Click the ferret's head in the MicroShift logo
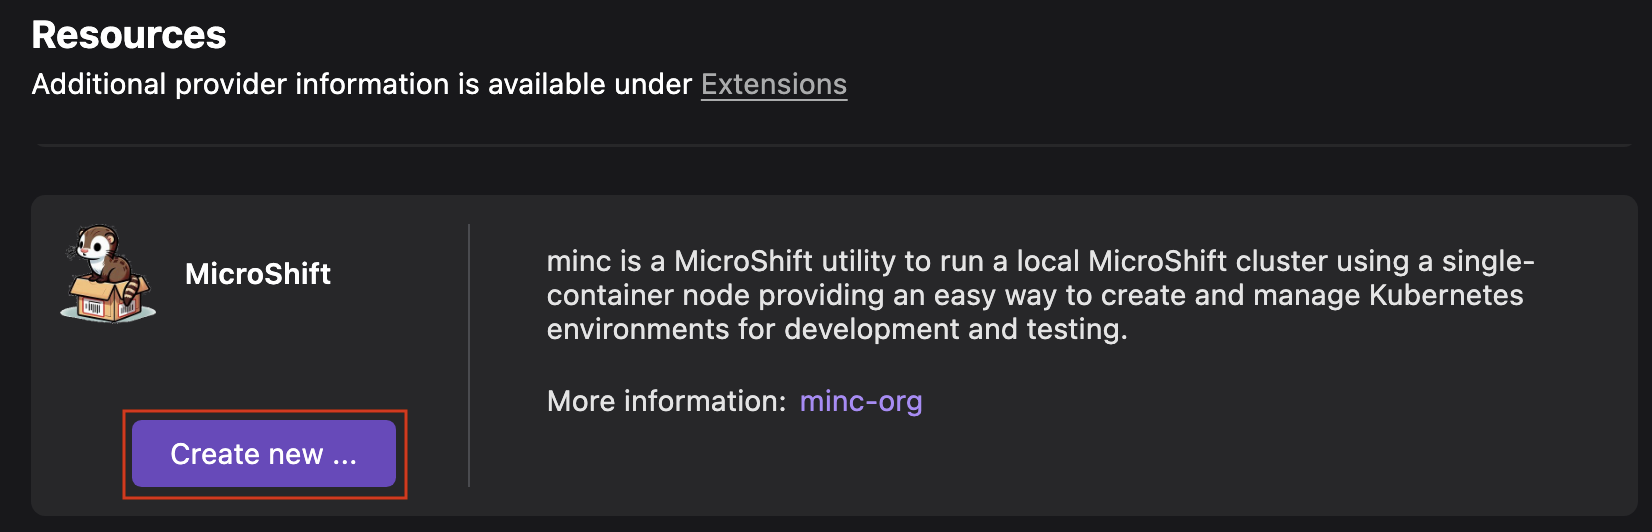Viewport: 1652px width, 532px height. click(x=98, y=242)
